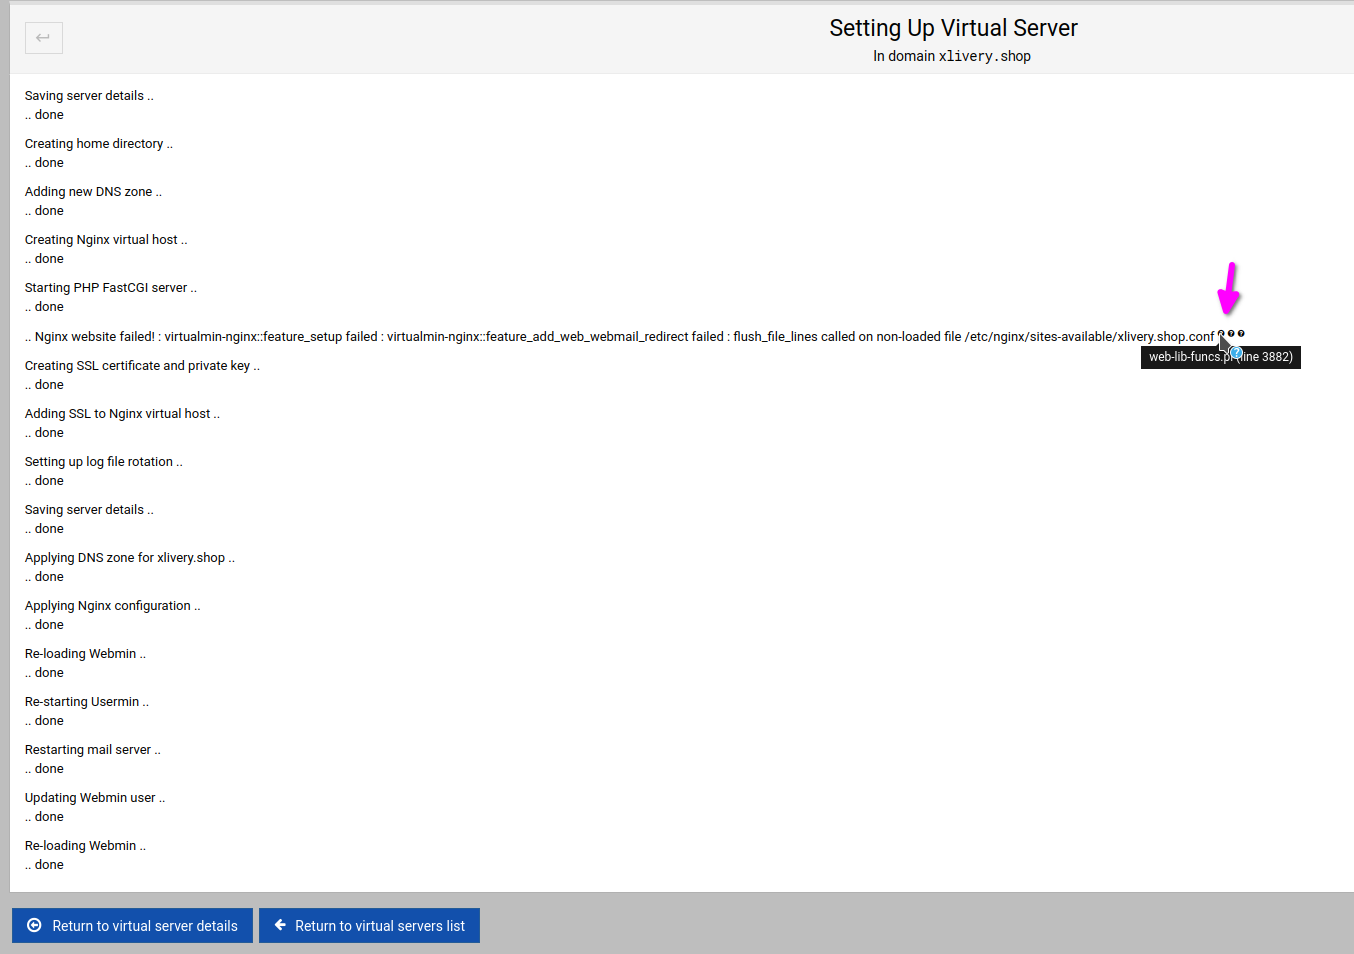Go back to the virtual servers list

coord(369,926)
